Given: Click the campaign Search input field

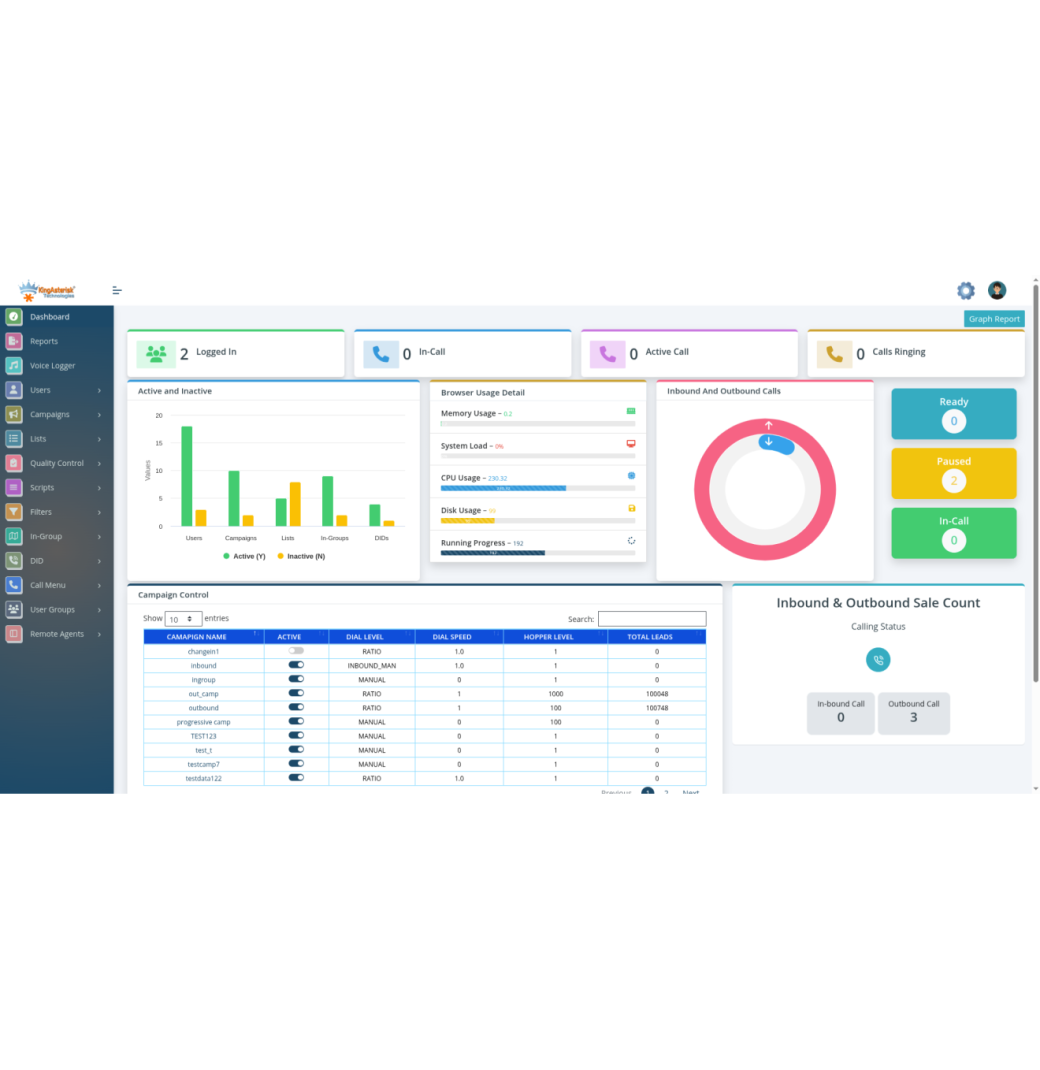Looking at the screenshot, I should (x=652, y=619).
